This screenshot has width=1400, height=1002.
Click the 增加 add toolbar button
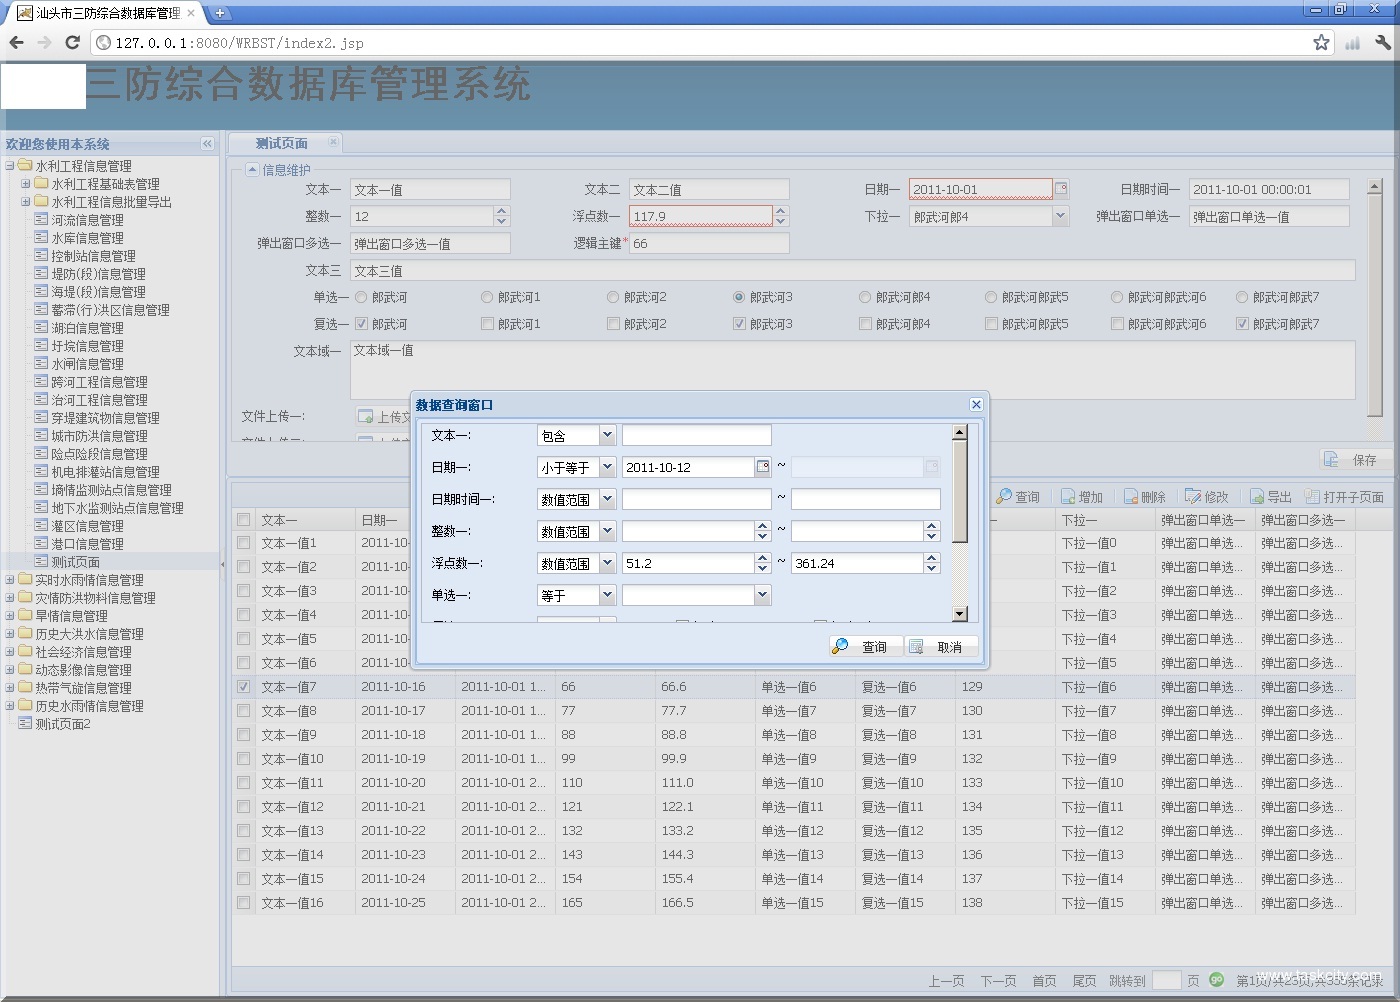(x=1081, y=497)
